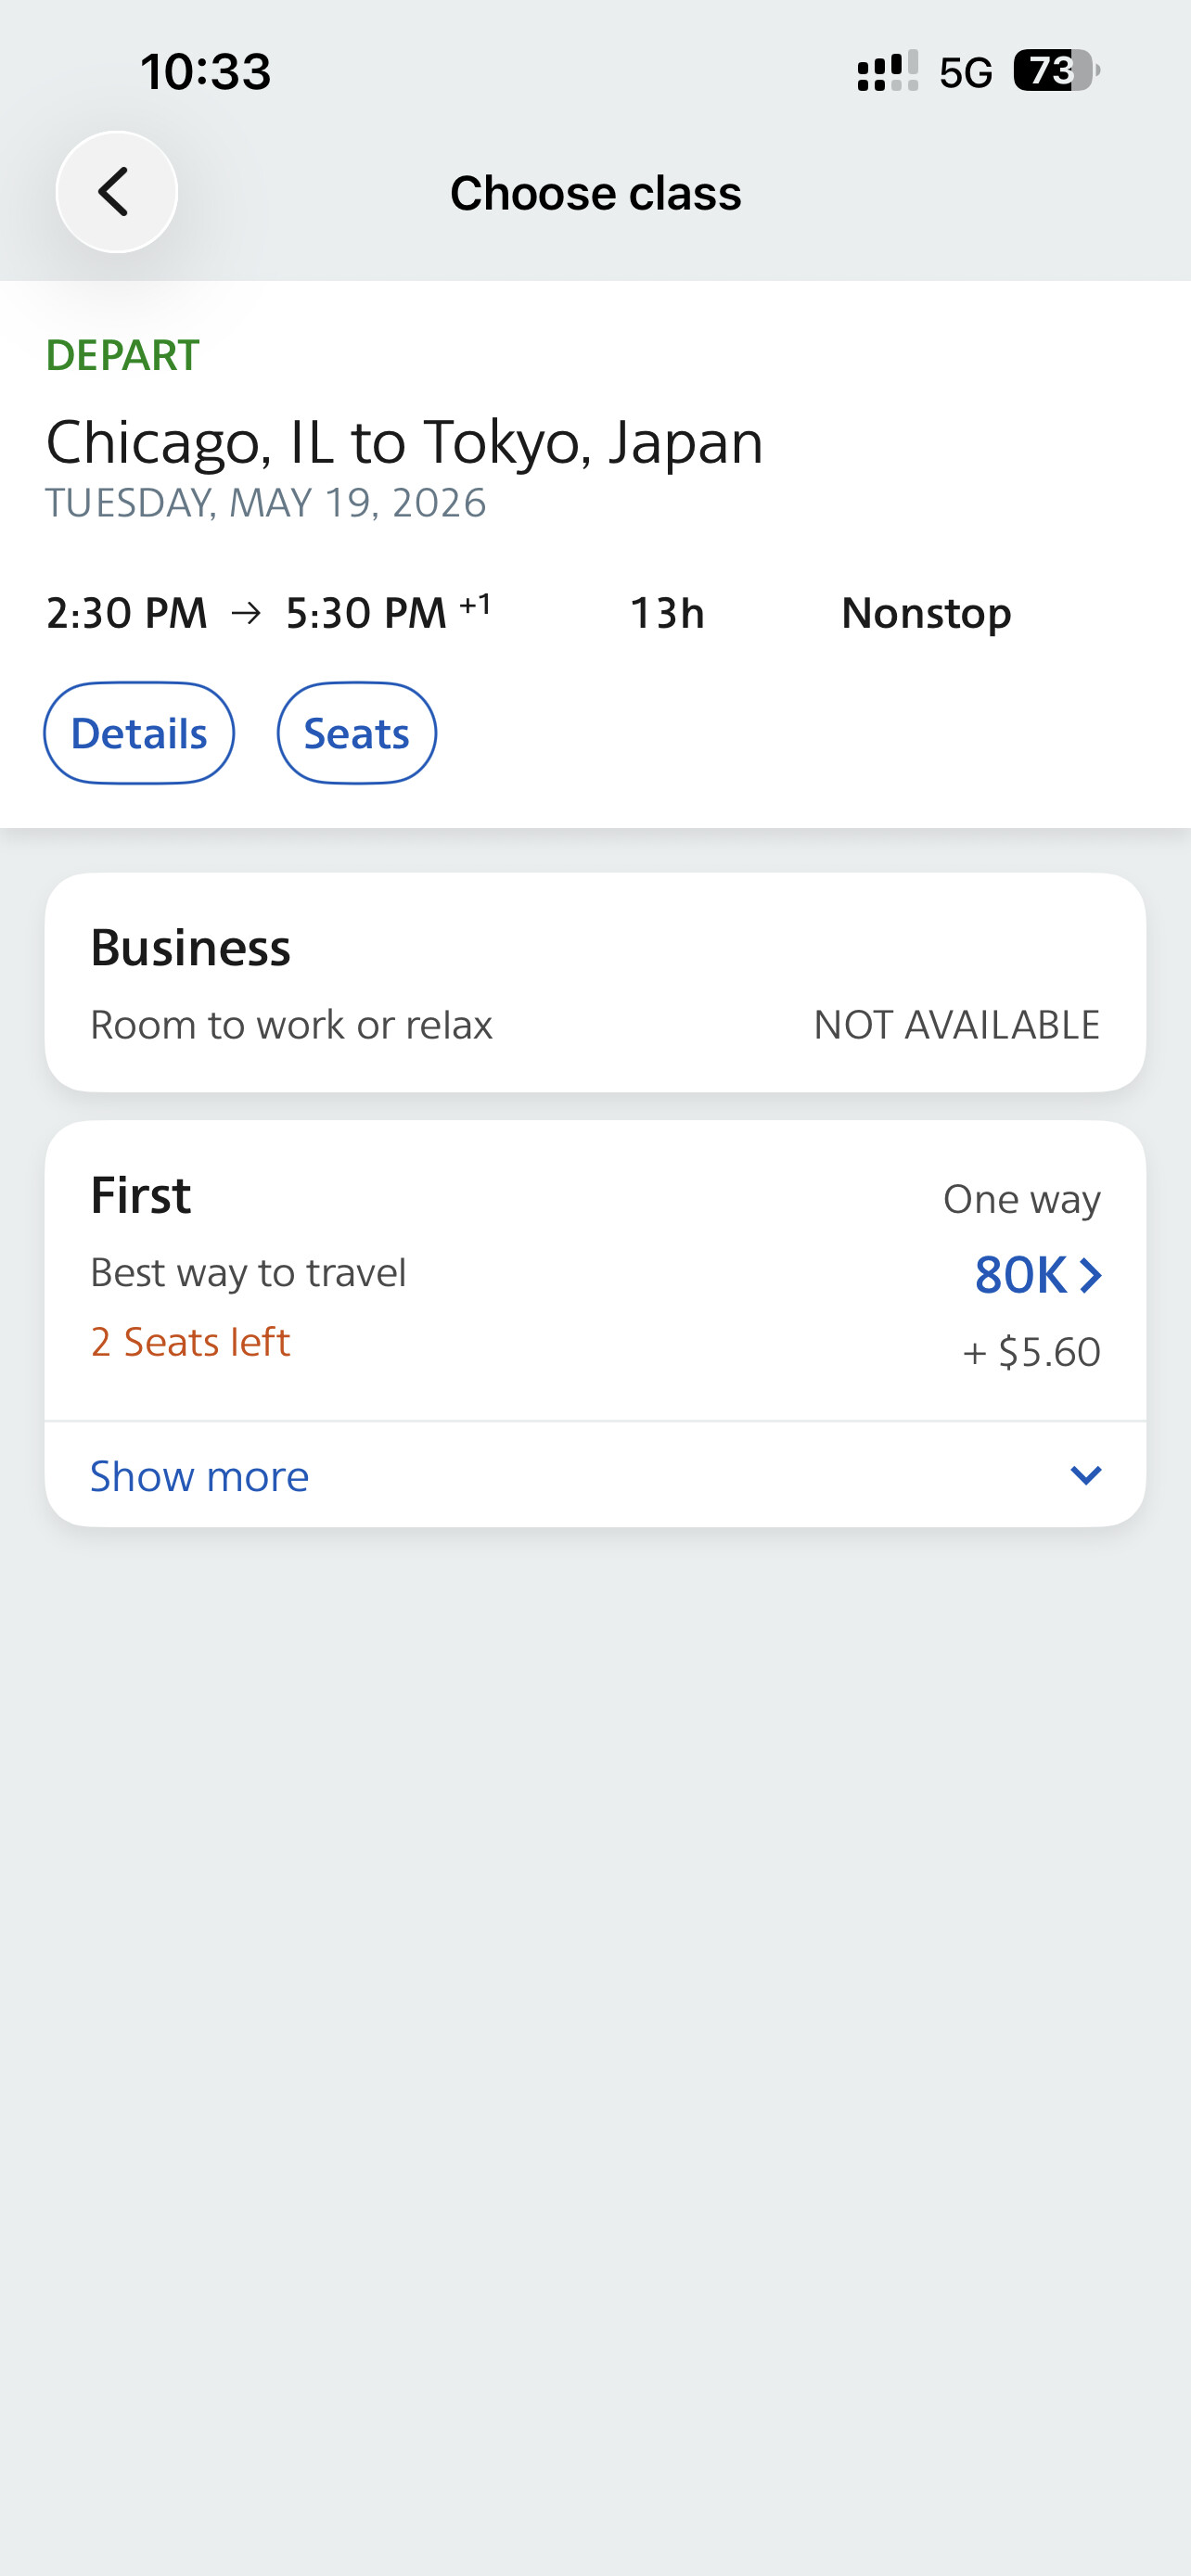Tap the back arrow button
The width and height of the screenshot is (1191, 2576).
116,192
